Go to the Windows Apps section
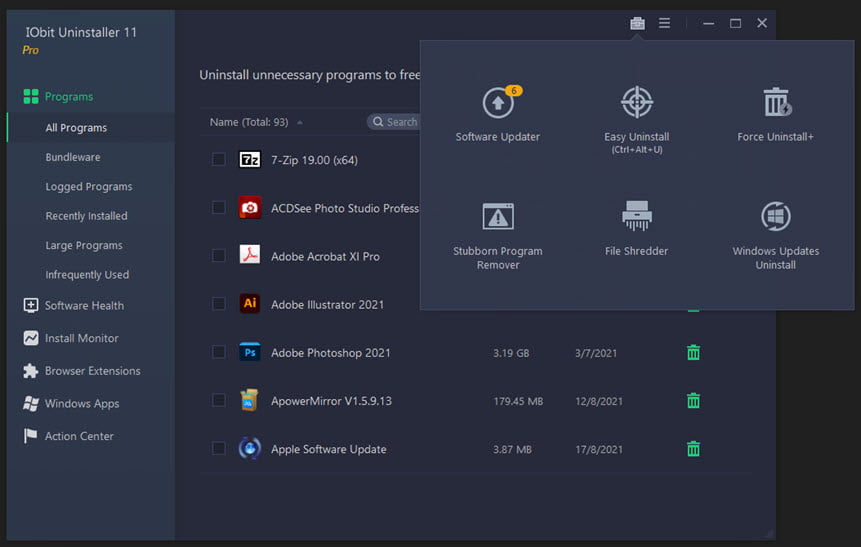The image size is (861, 547). (82, 404)
